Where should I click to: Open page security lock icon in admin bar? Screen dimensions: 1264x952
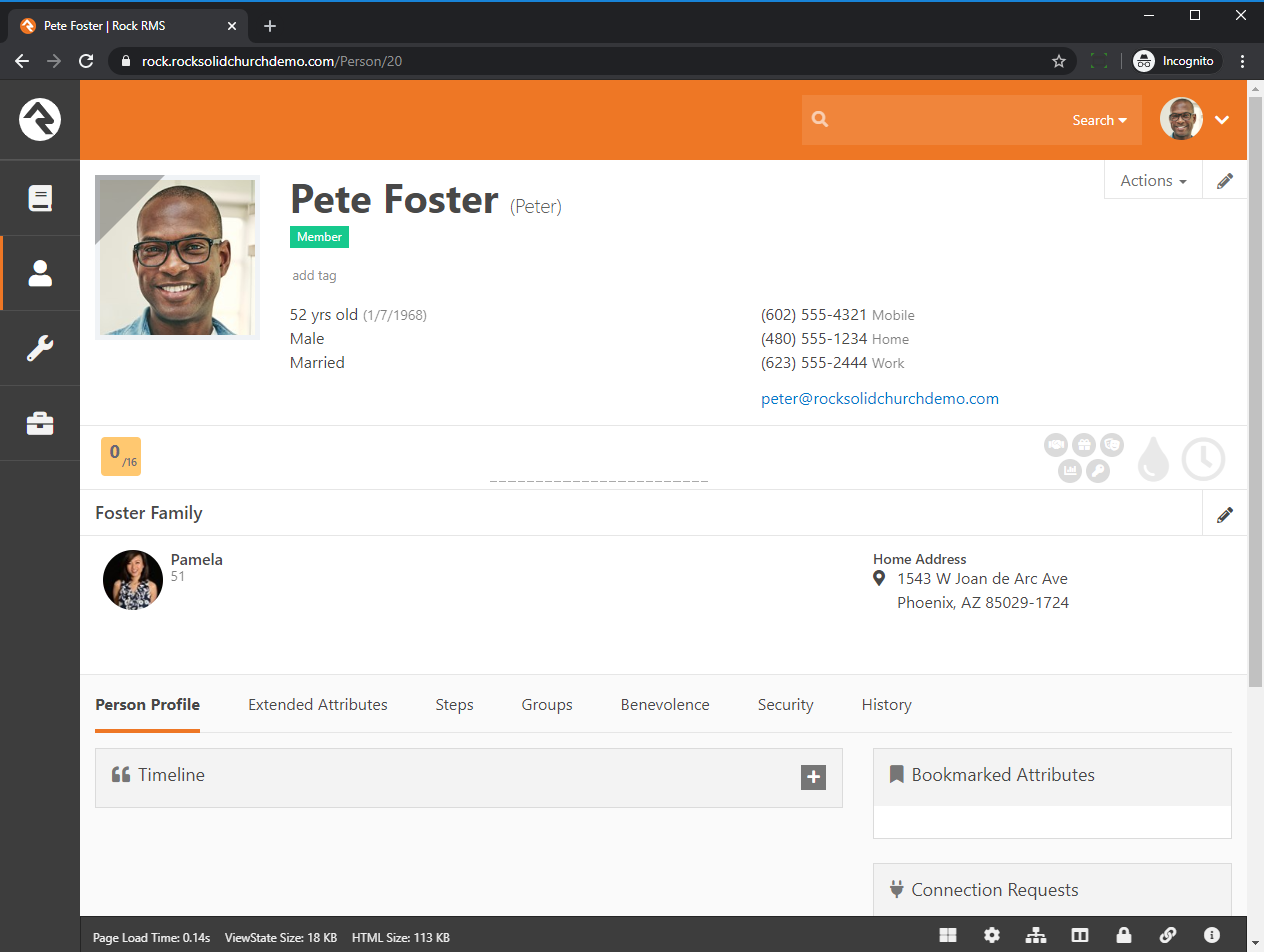point(1124,935)
